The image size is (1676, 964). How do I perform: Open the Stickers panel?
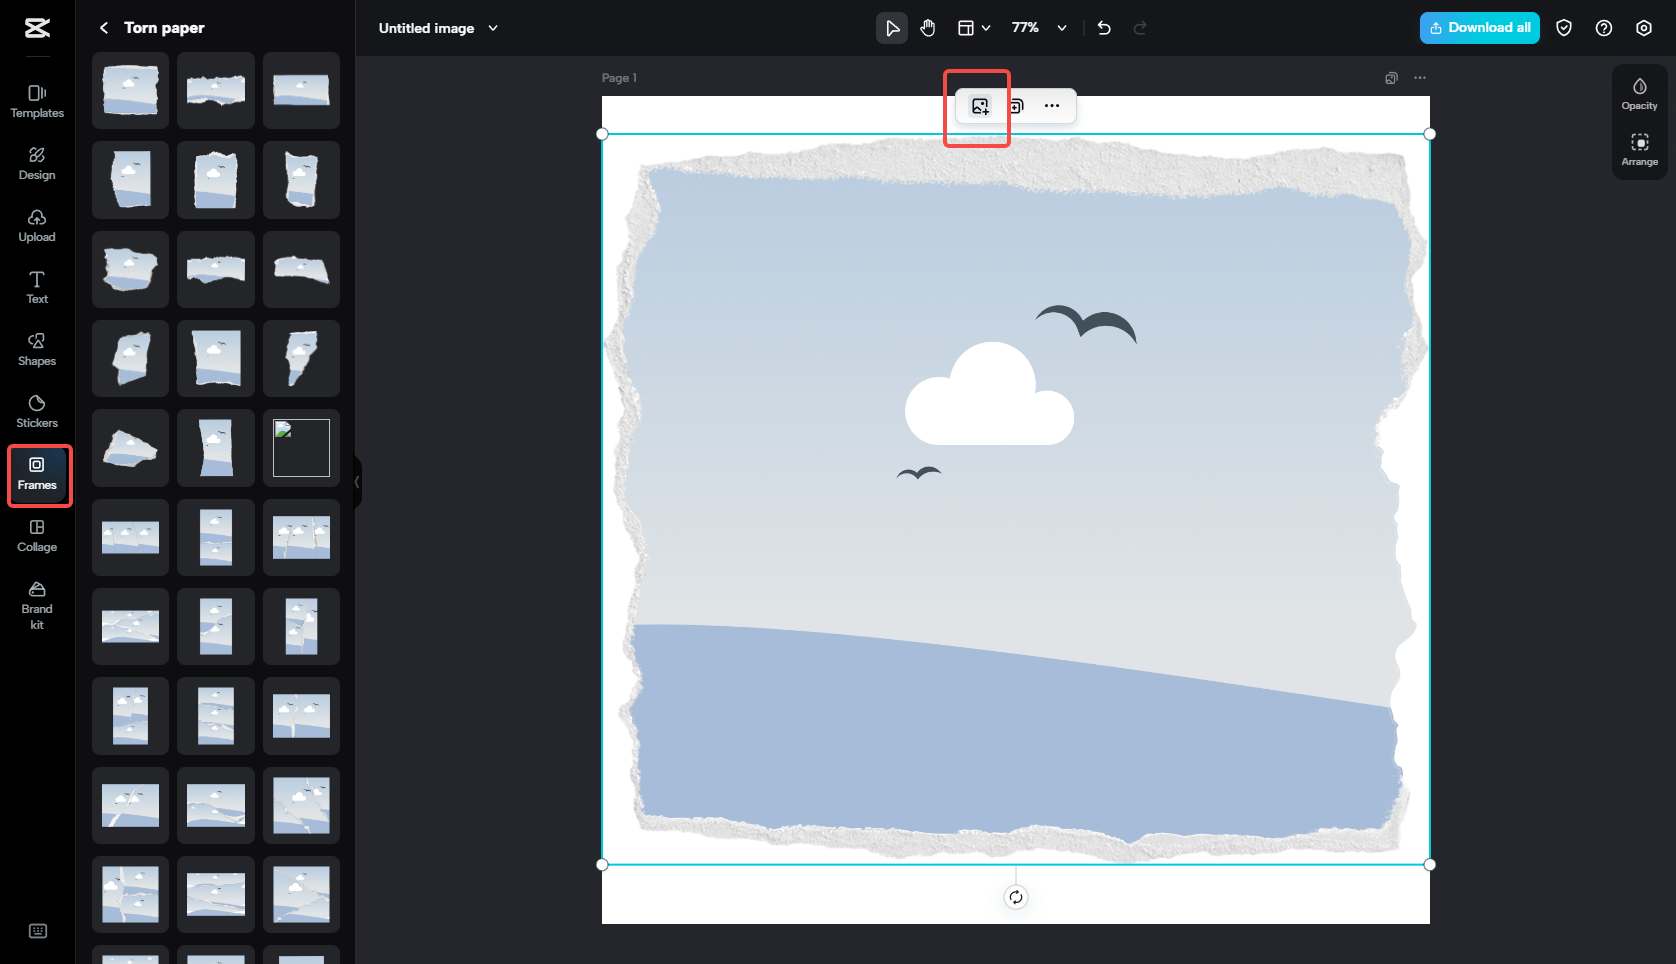pyautogui.click(x=37, y=410)
